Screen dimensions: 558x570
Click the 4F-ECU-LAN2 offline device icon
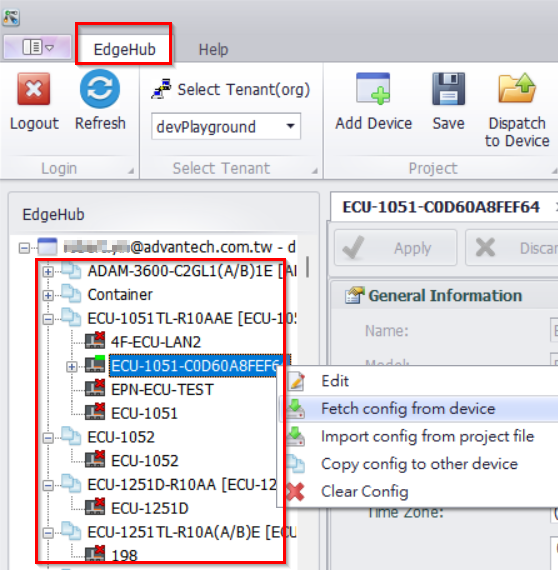coord(95,341)
